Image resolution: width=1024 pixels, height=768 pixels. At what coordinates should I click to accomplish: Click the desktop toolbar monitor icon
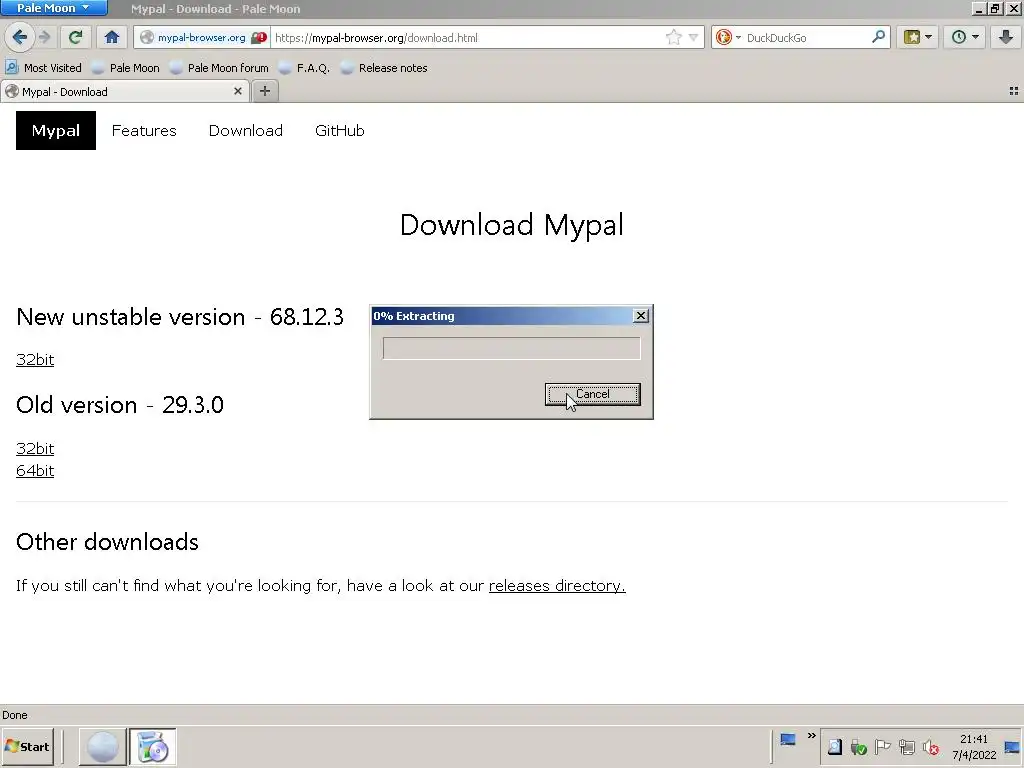[x=788, y=740]
